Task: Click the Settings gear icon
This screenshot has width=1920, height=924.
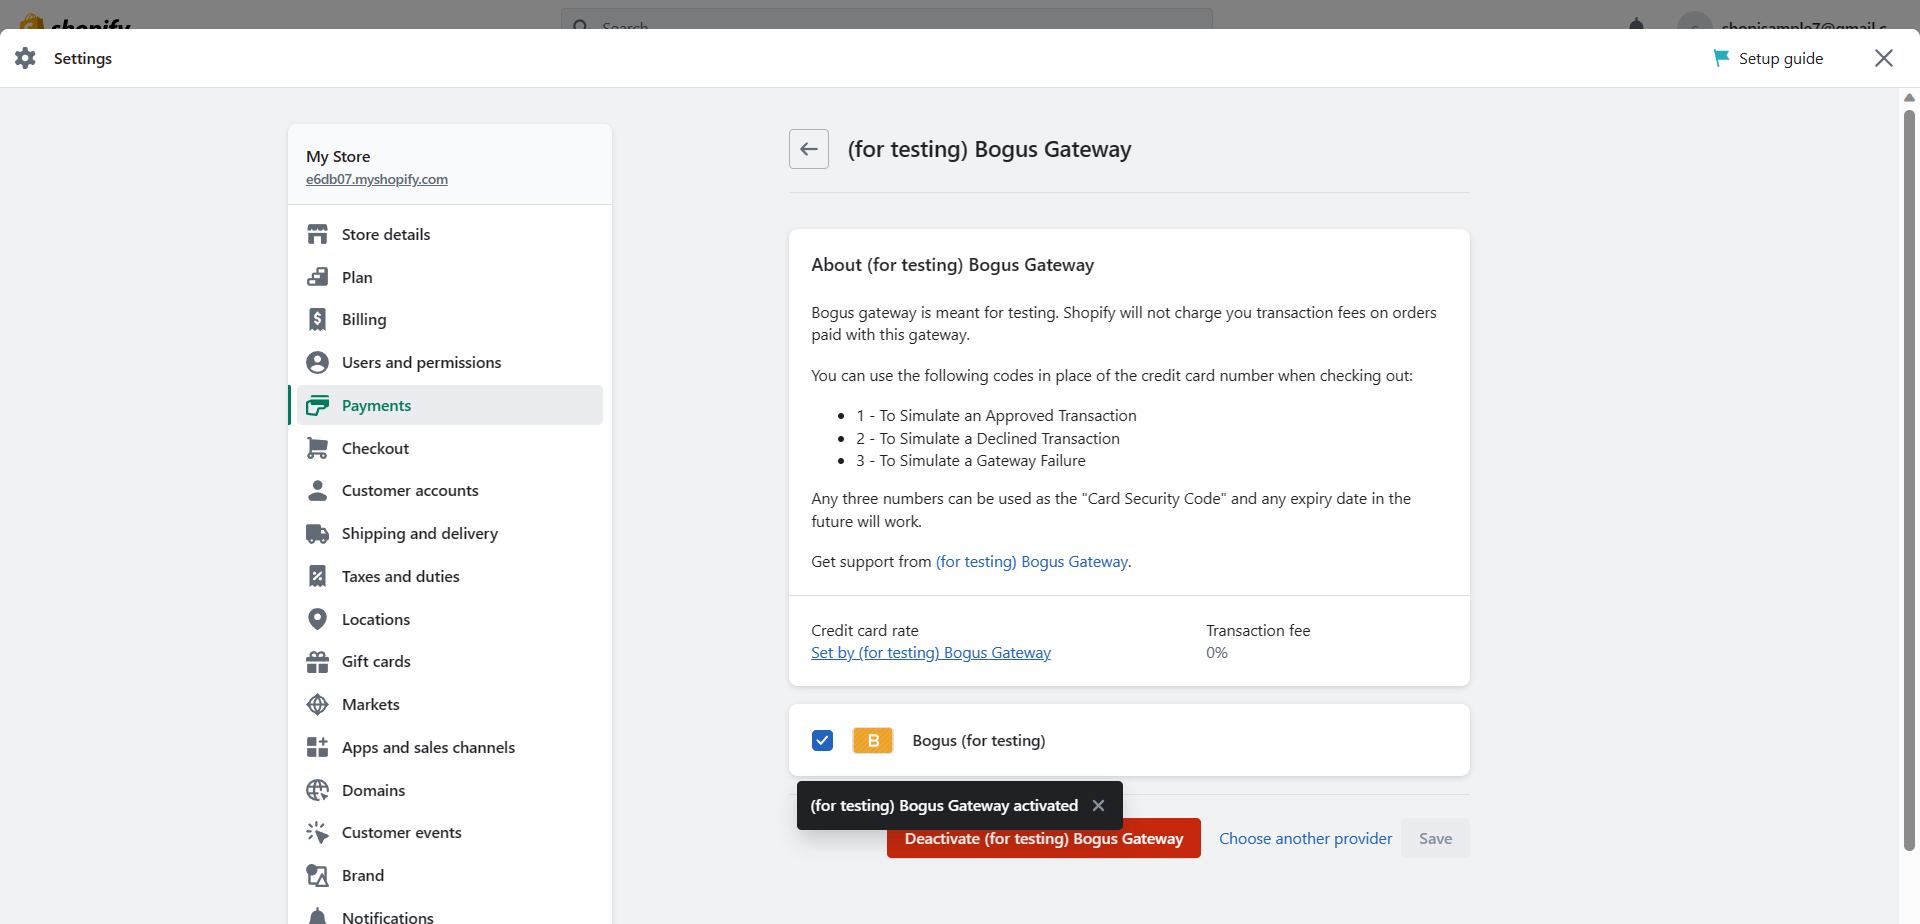Action: click(26, 58)
